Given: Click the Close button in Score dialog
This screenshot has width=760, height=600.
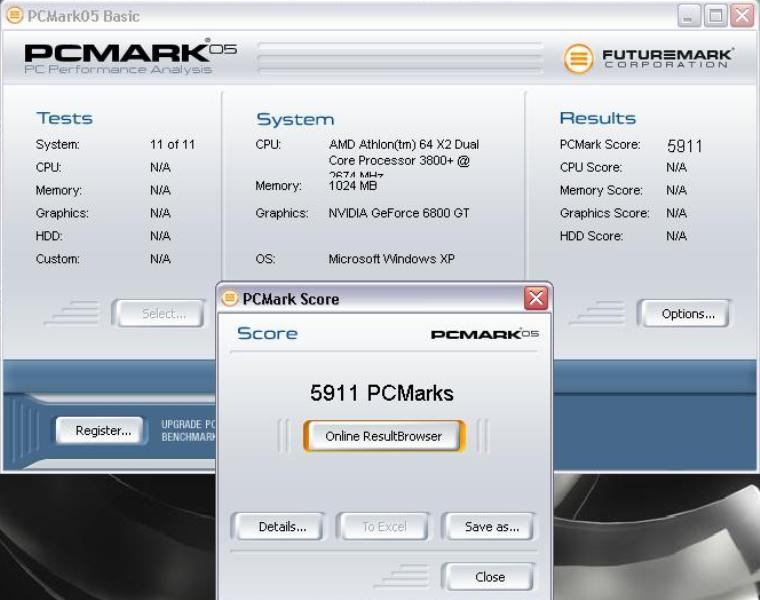Looking at the screenshot, I should (490, 577).
